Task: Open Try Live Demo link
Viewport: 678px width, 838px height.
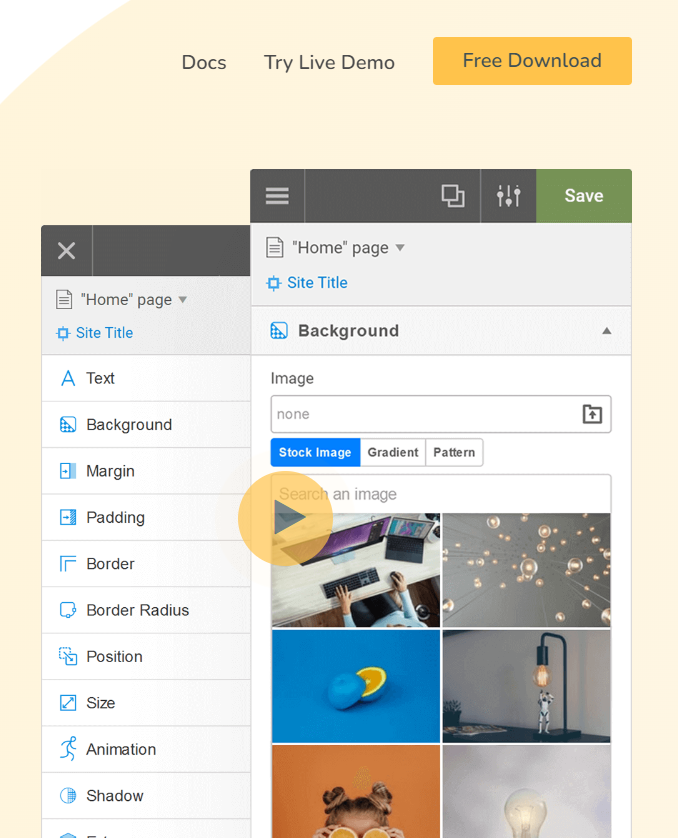Action: (329, 63)
